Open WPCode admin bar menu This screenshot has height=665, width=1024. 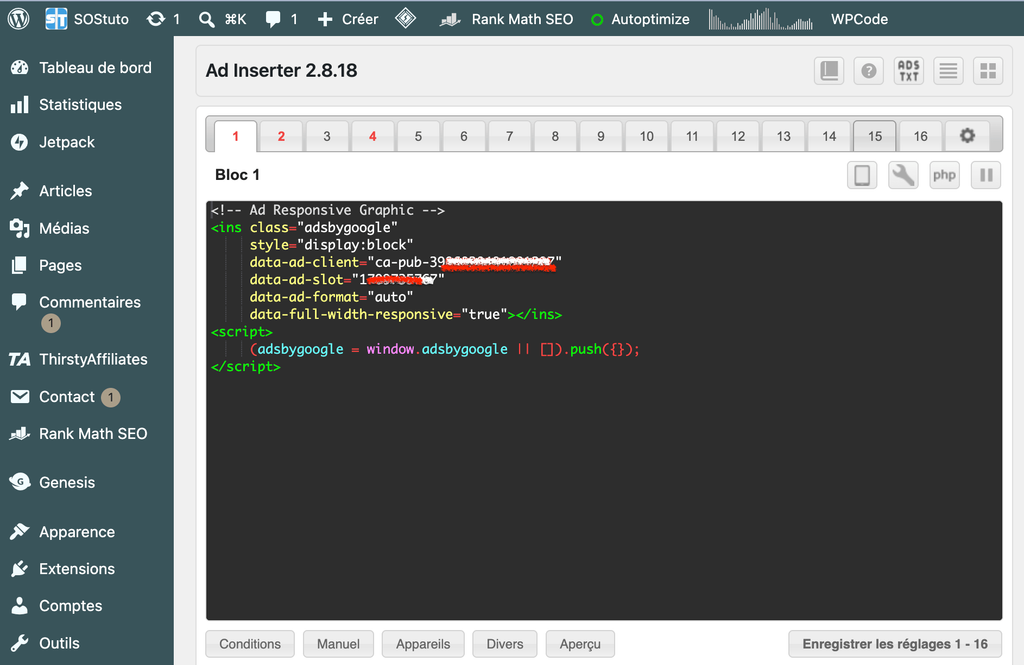[859, 19]
